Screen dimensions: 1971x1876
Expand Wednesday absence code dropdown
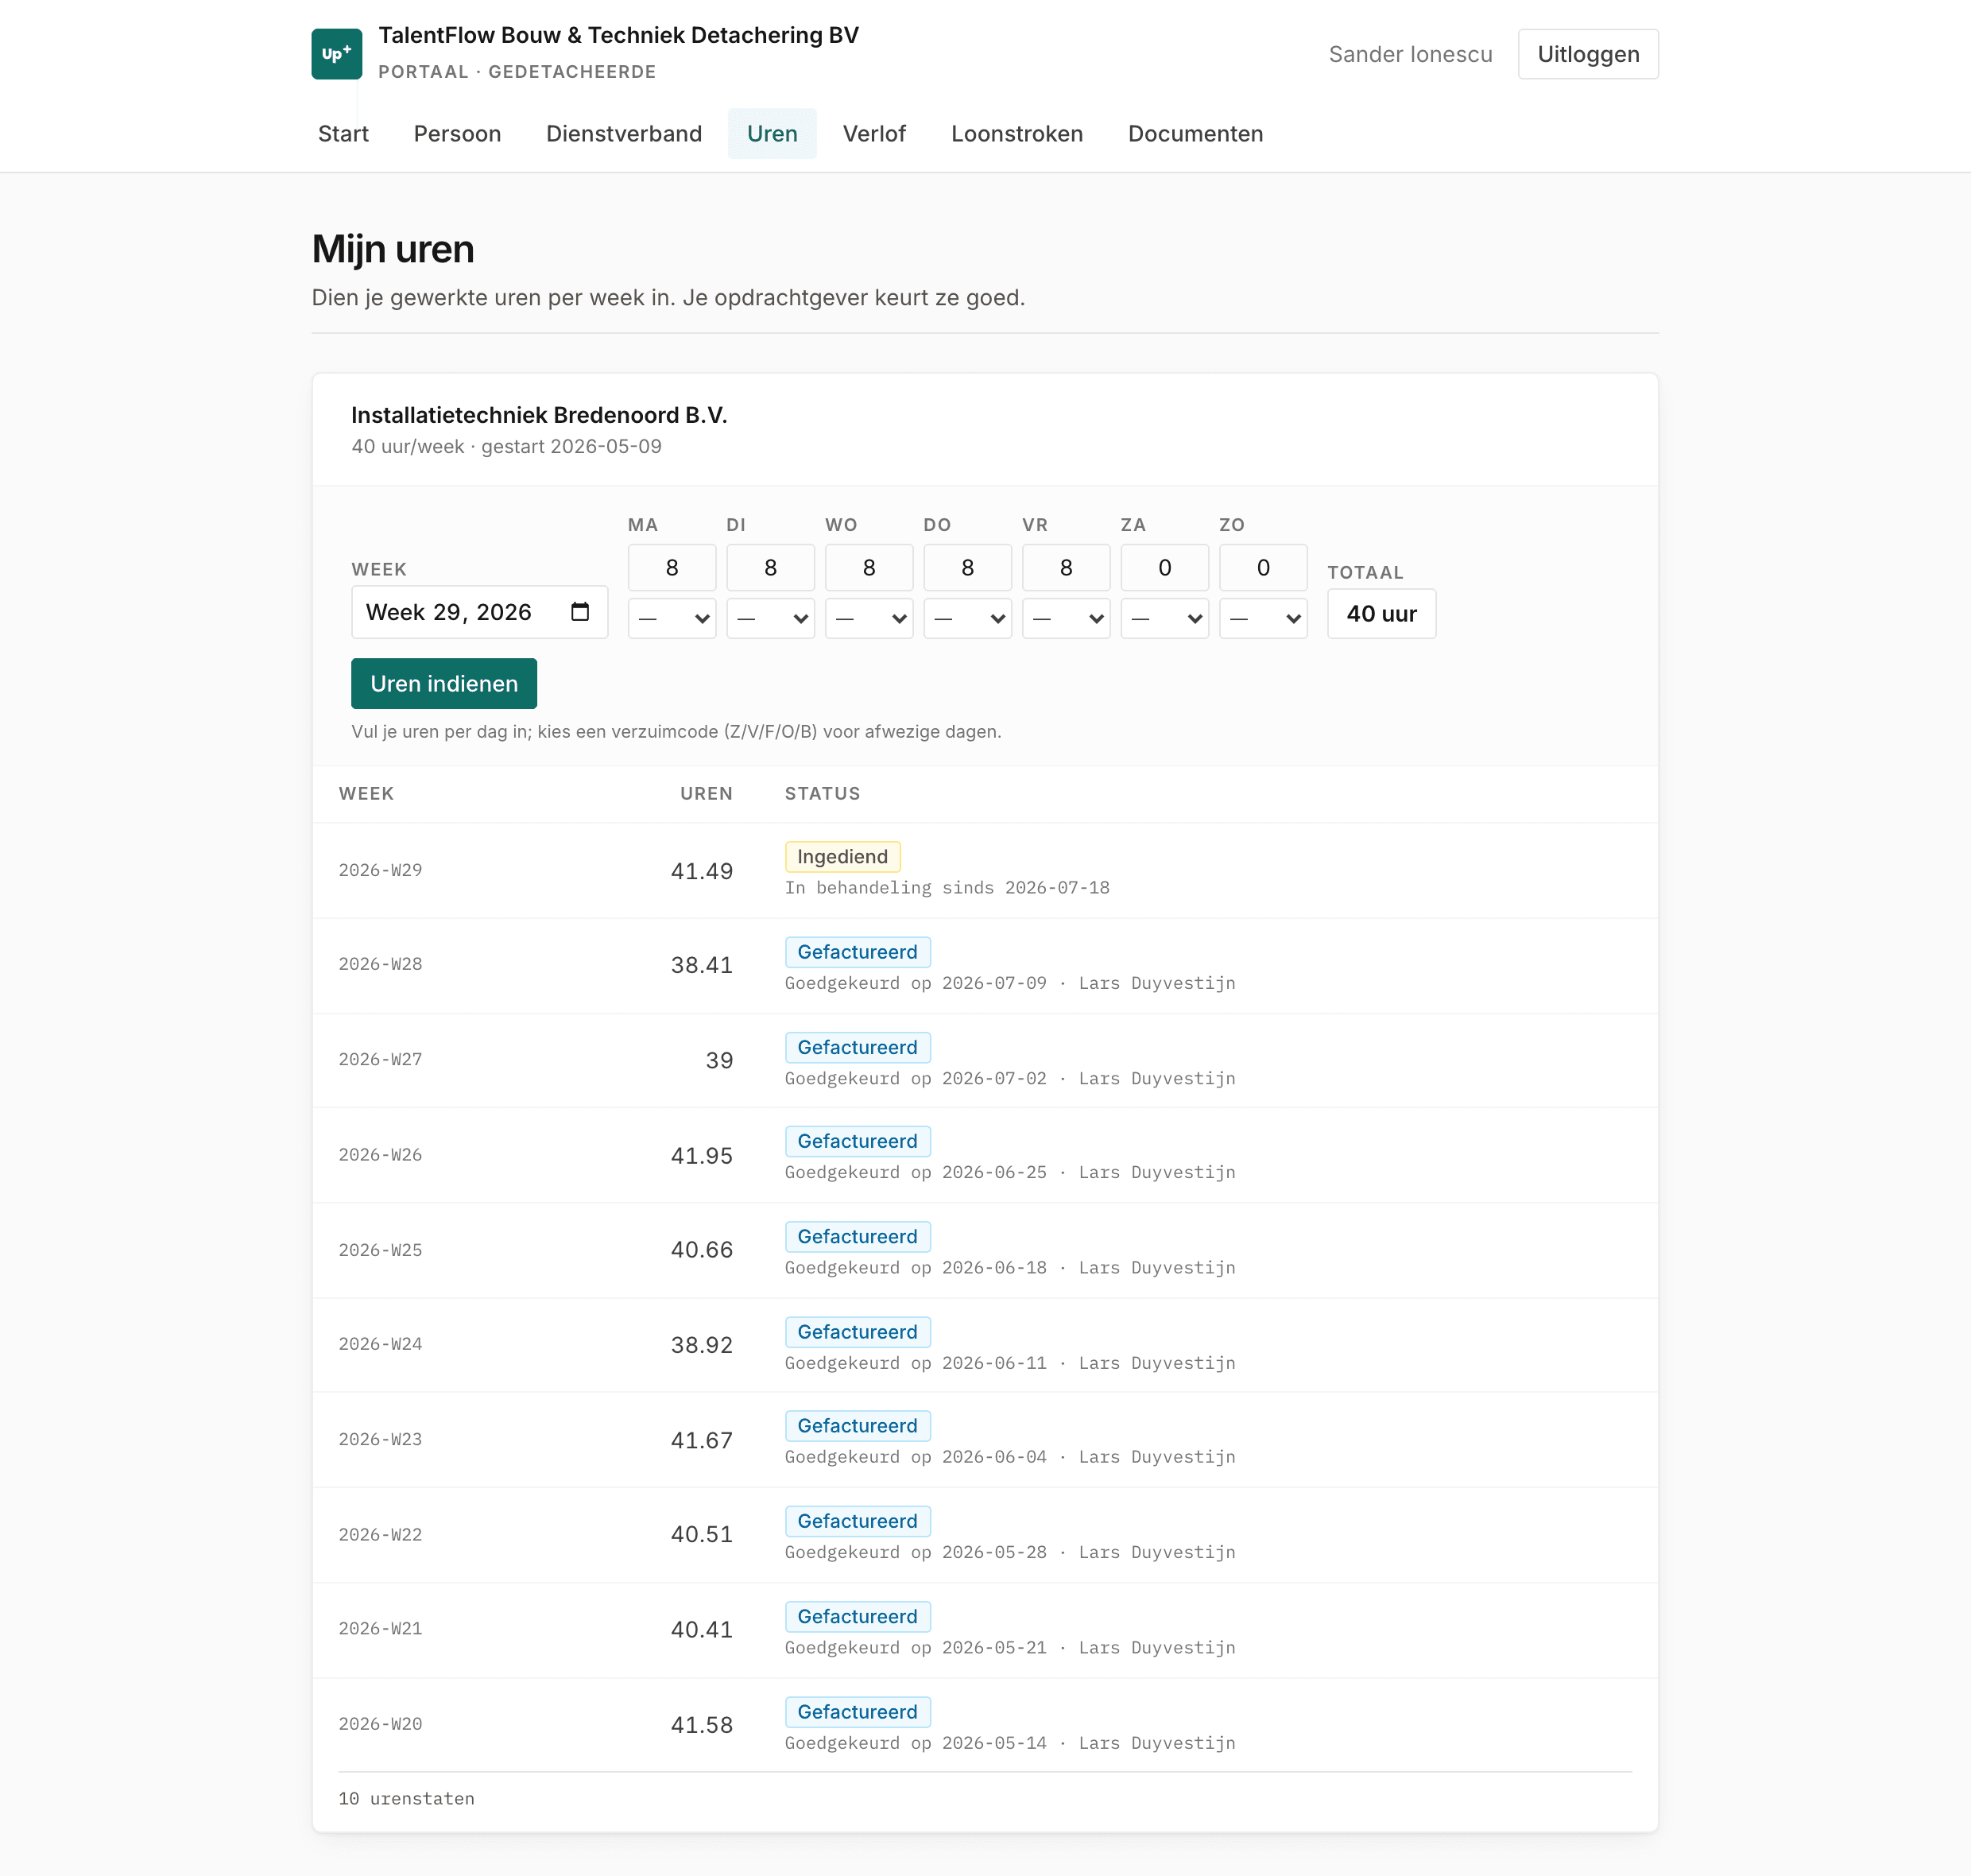pyautogui.click(x=869, y=618)
